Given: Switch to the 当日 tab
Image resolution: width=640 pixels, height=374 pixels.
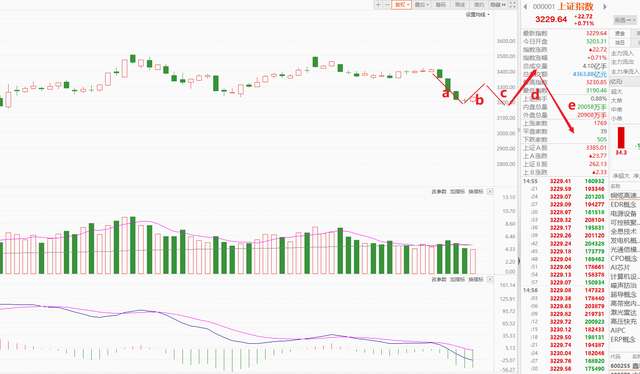Looking at the screenshot, I should pos(620,42).
